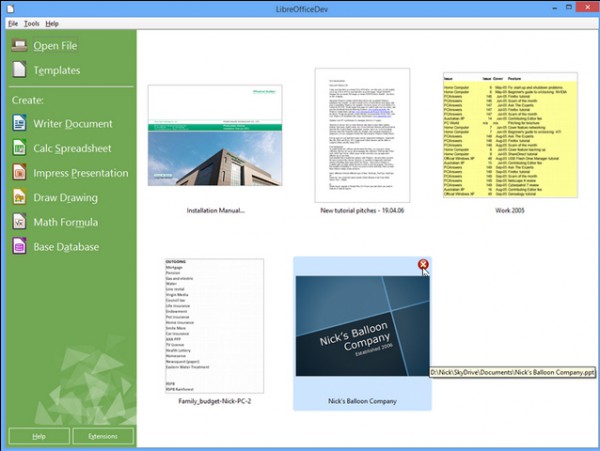This screenshot has width=600, height=451.
Task: Click the Extensions button
Action: [x=103, y=436]
